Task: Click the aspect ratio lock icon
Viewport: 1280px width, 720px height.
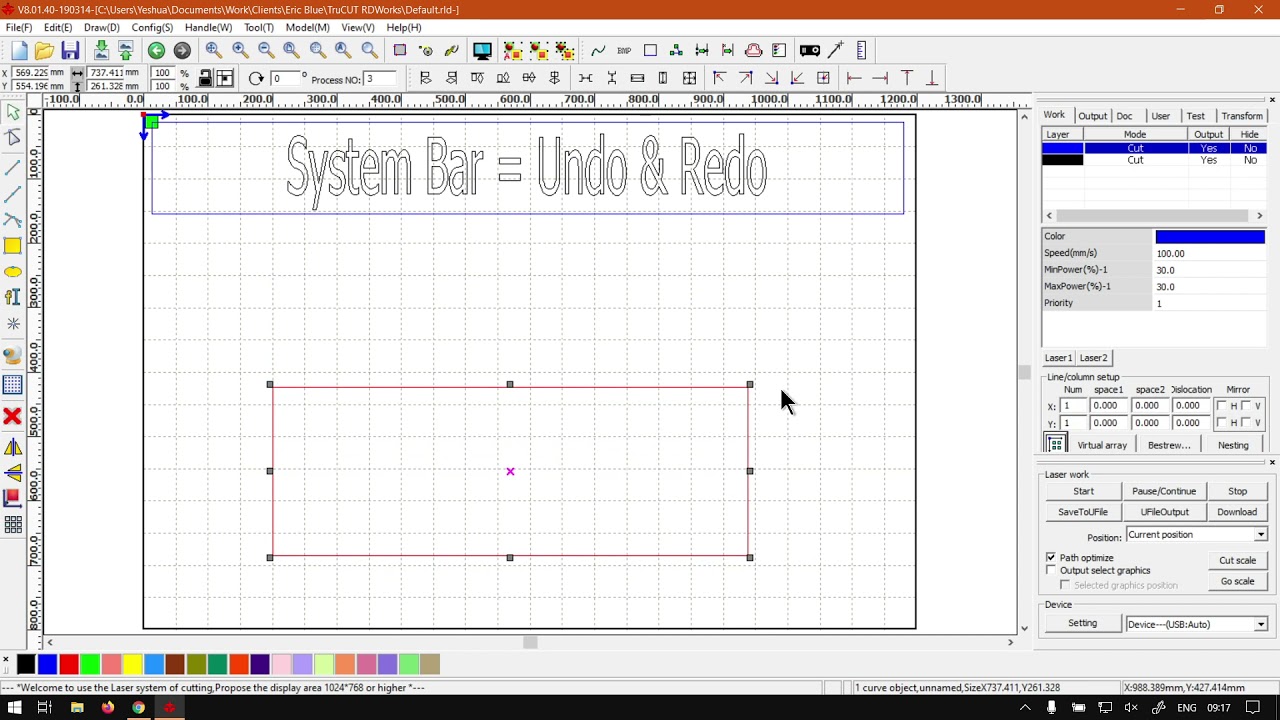Action: tap(205, 79)
